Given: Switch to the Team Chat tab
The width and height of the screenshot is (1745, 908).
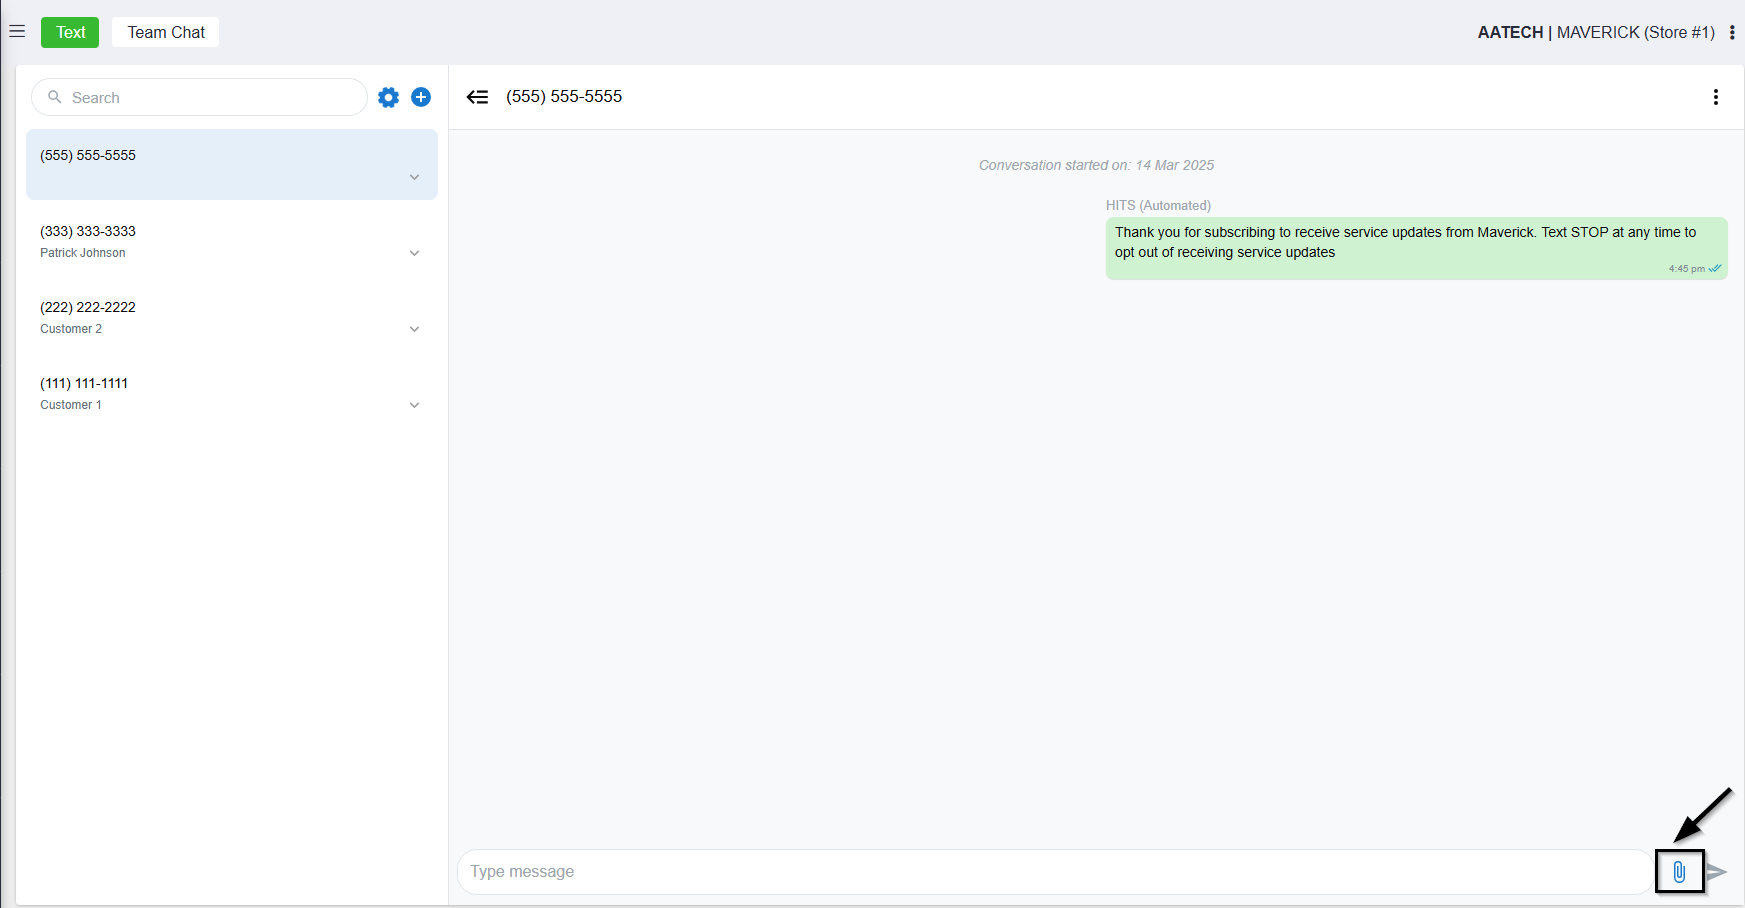Looking at the screenshot, I should (x=166, y=32).
